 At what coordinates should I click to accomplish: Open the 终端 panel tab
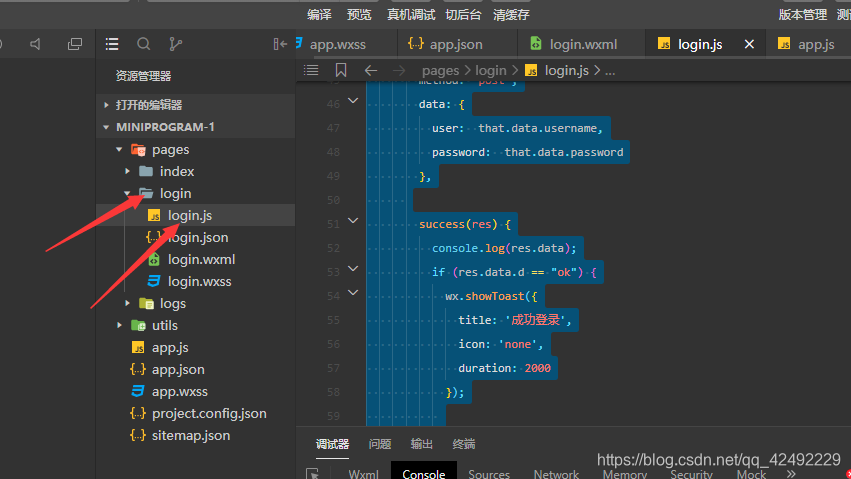463,444
